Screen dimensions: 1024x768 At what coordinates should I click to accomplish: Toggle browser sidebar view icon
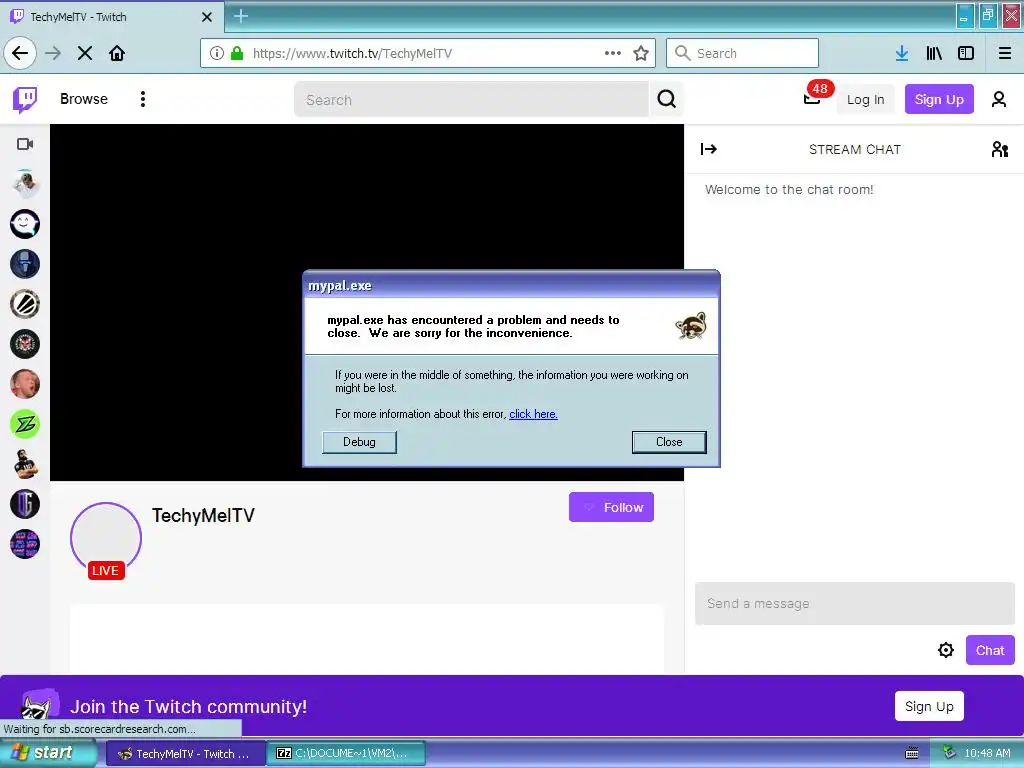966,54
